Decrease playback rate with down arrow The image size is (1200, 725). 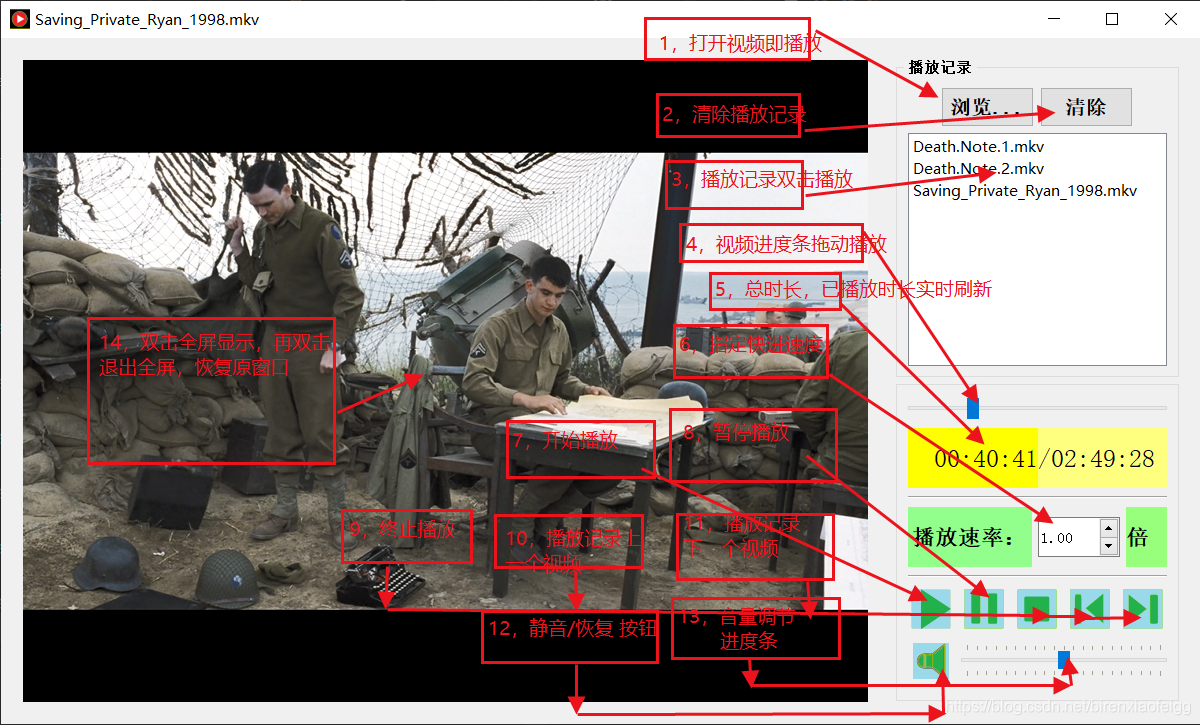[x=1108, y=546]
